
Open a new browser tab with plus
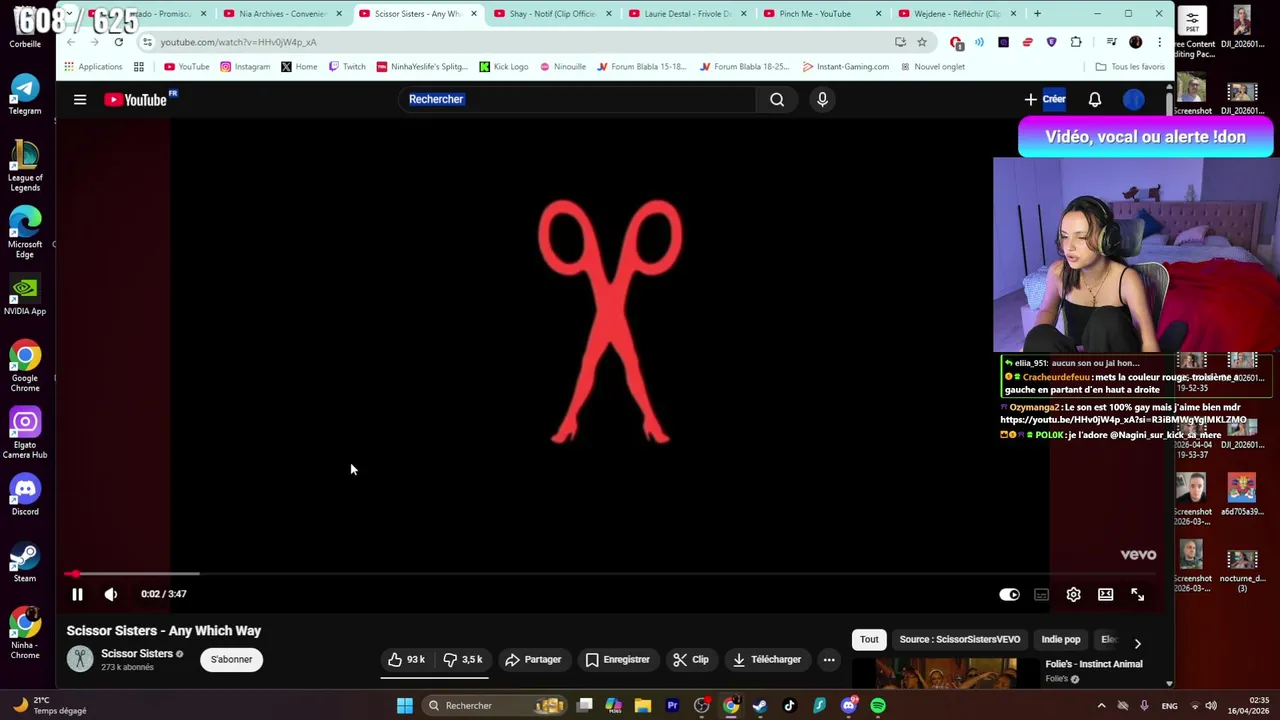pos(1037,14)
